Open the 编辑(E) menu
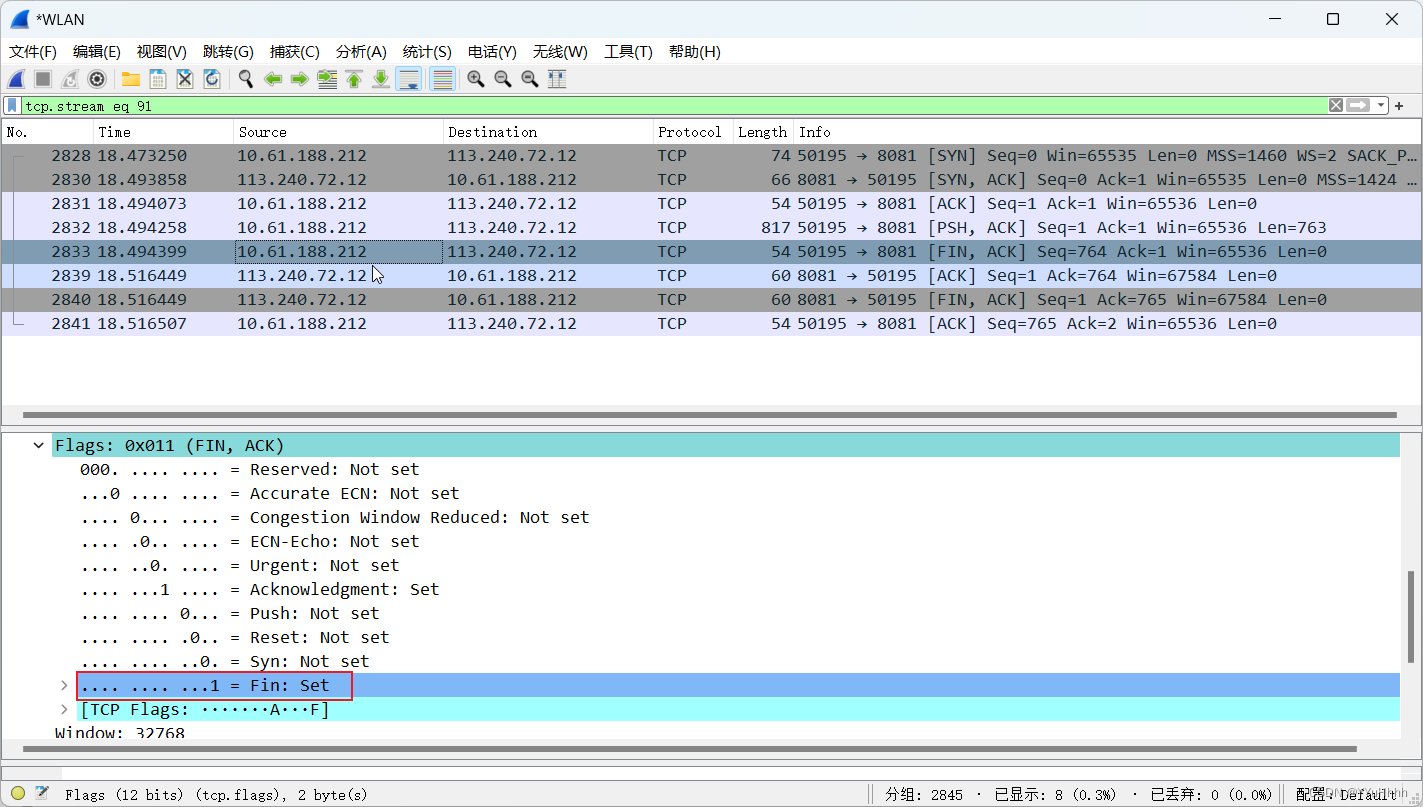 tap(97, 52)
